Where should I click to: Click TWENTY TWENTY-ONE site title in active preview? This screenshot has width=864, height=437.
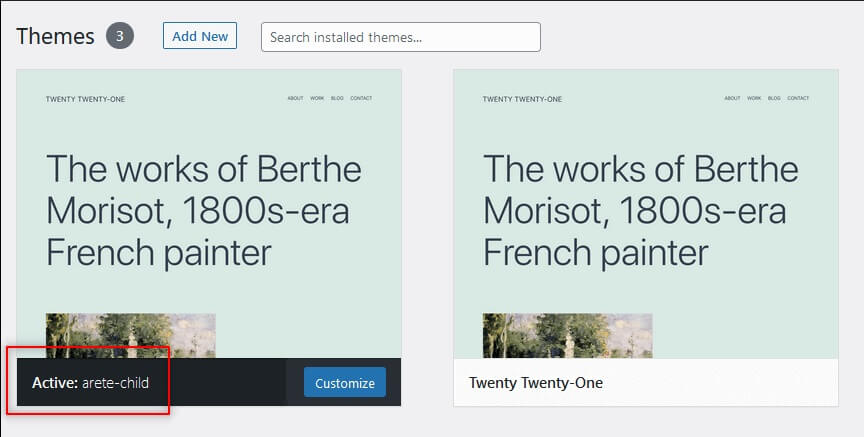pyautogui.click(x=85, y=99)
